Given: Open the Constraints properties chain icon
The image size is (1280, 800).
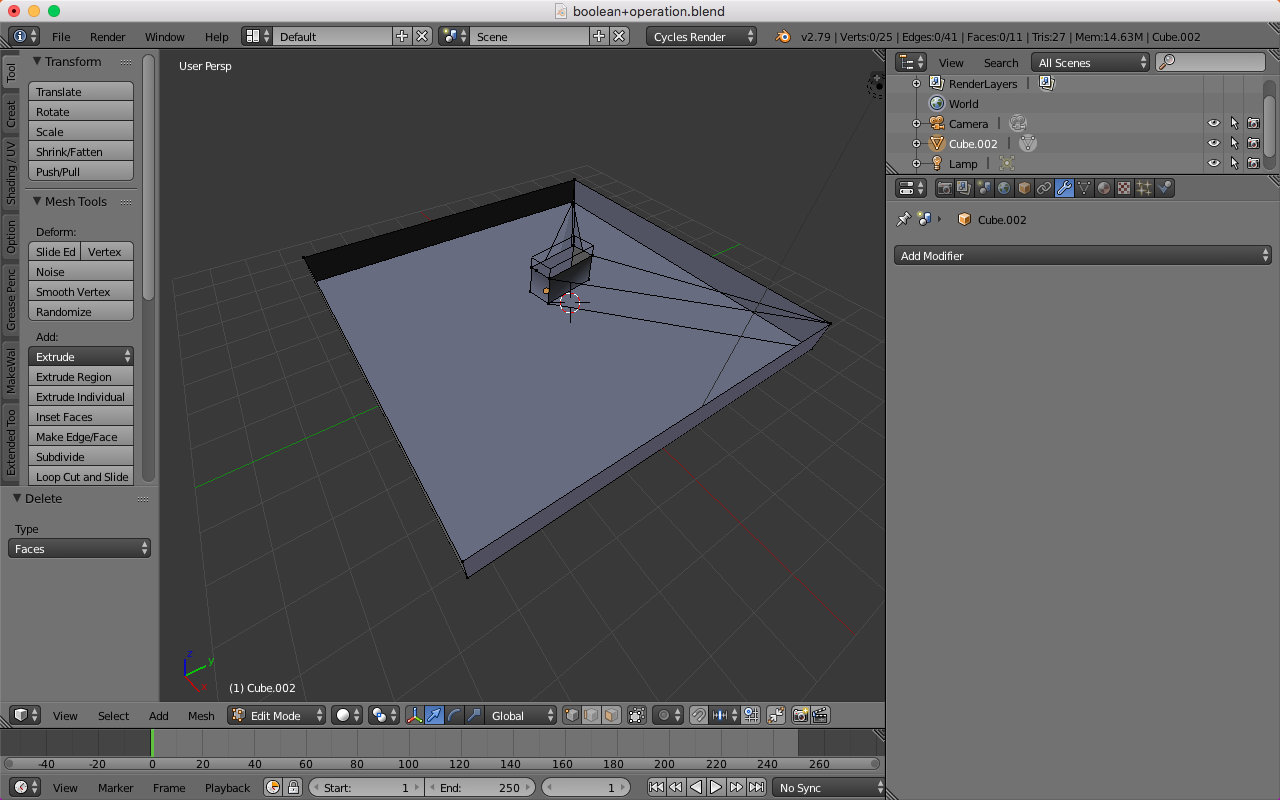Looking at the screenshot, I should [1044, 188].
